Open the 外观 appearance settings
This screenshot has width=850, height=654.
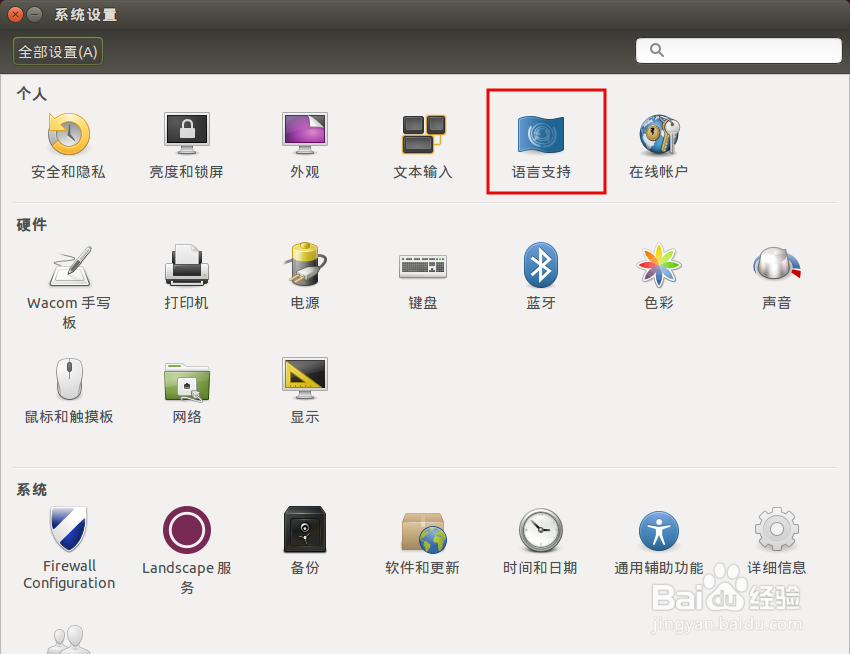[x=304, y=140]
